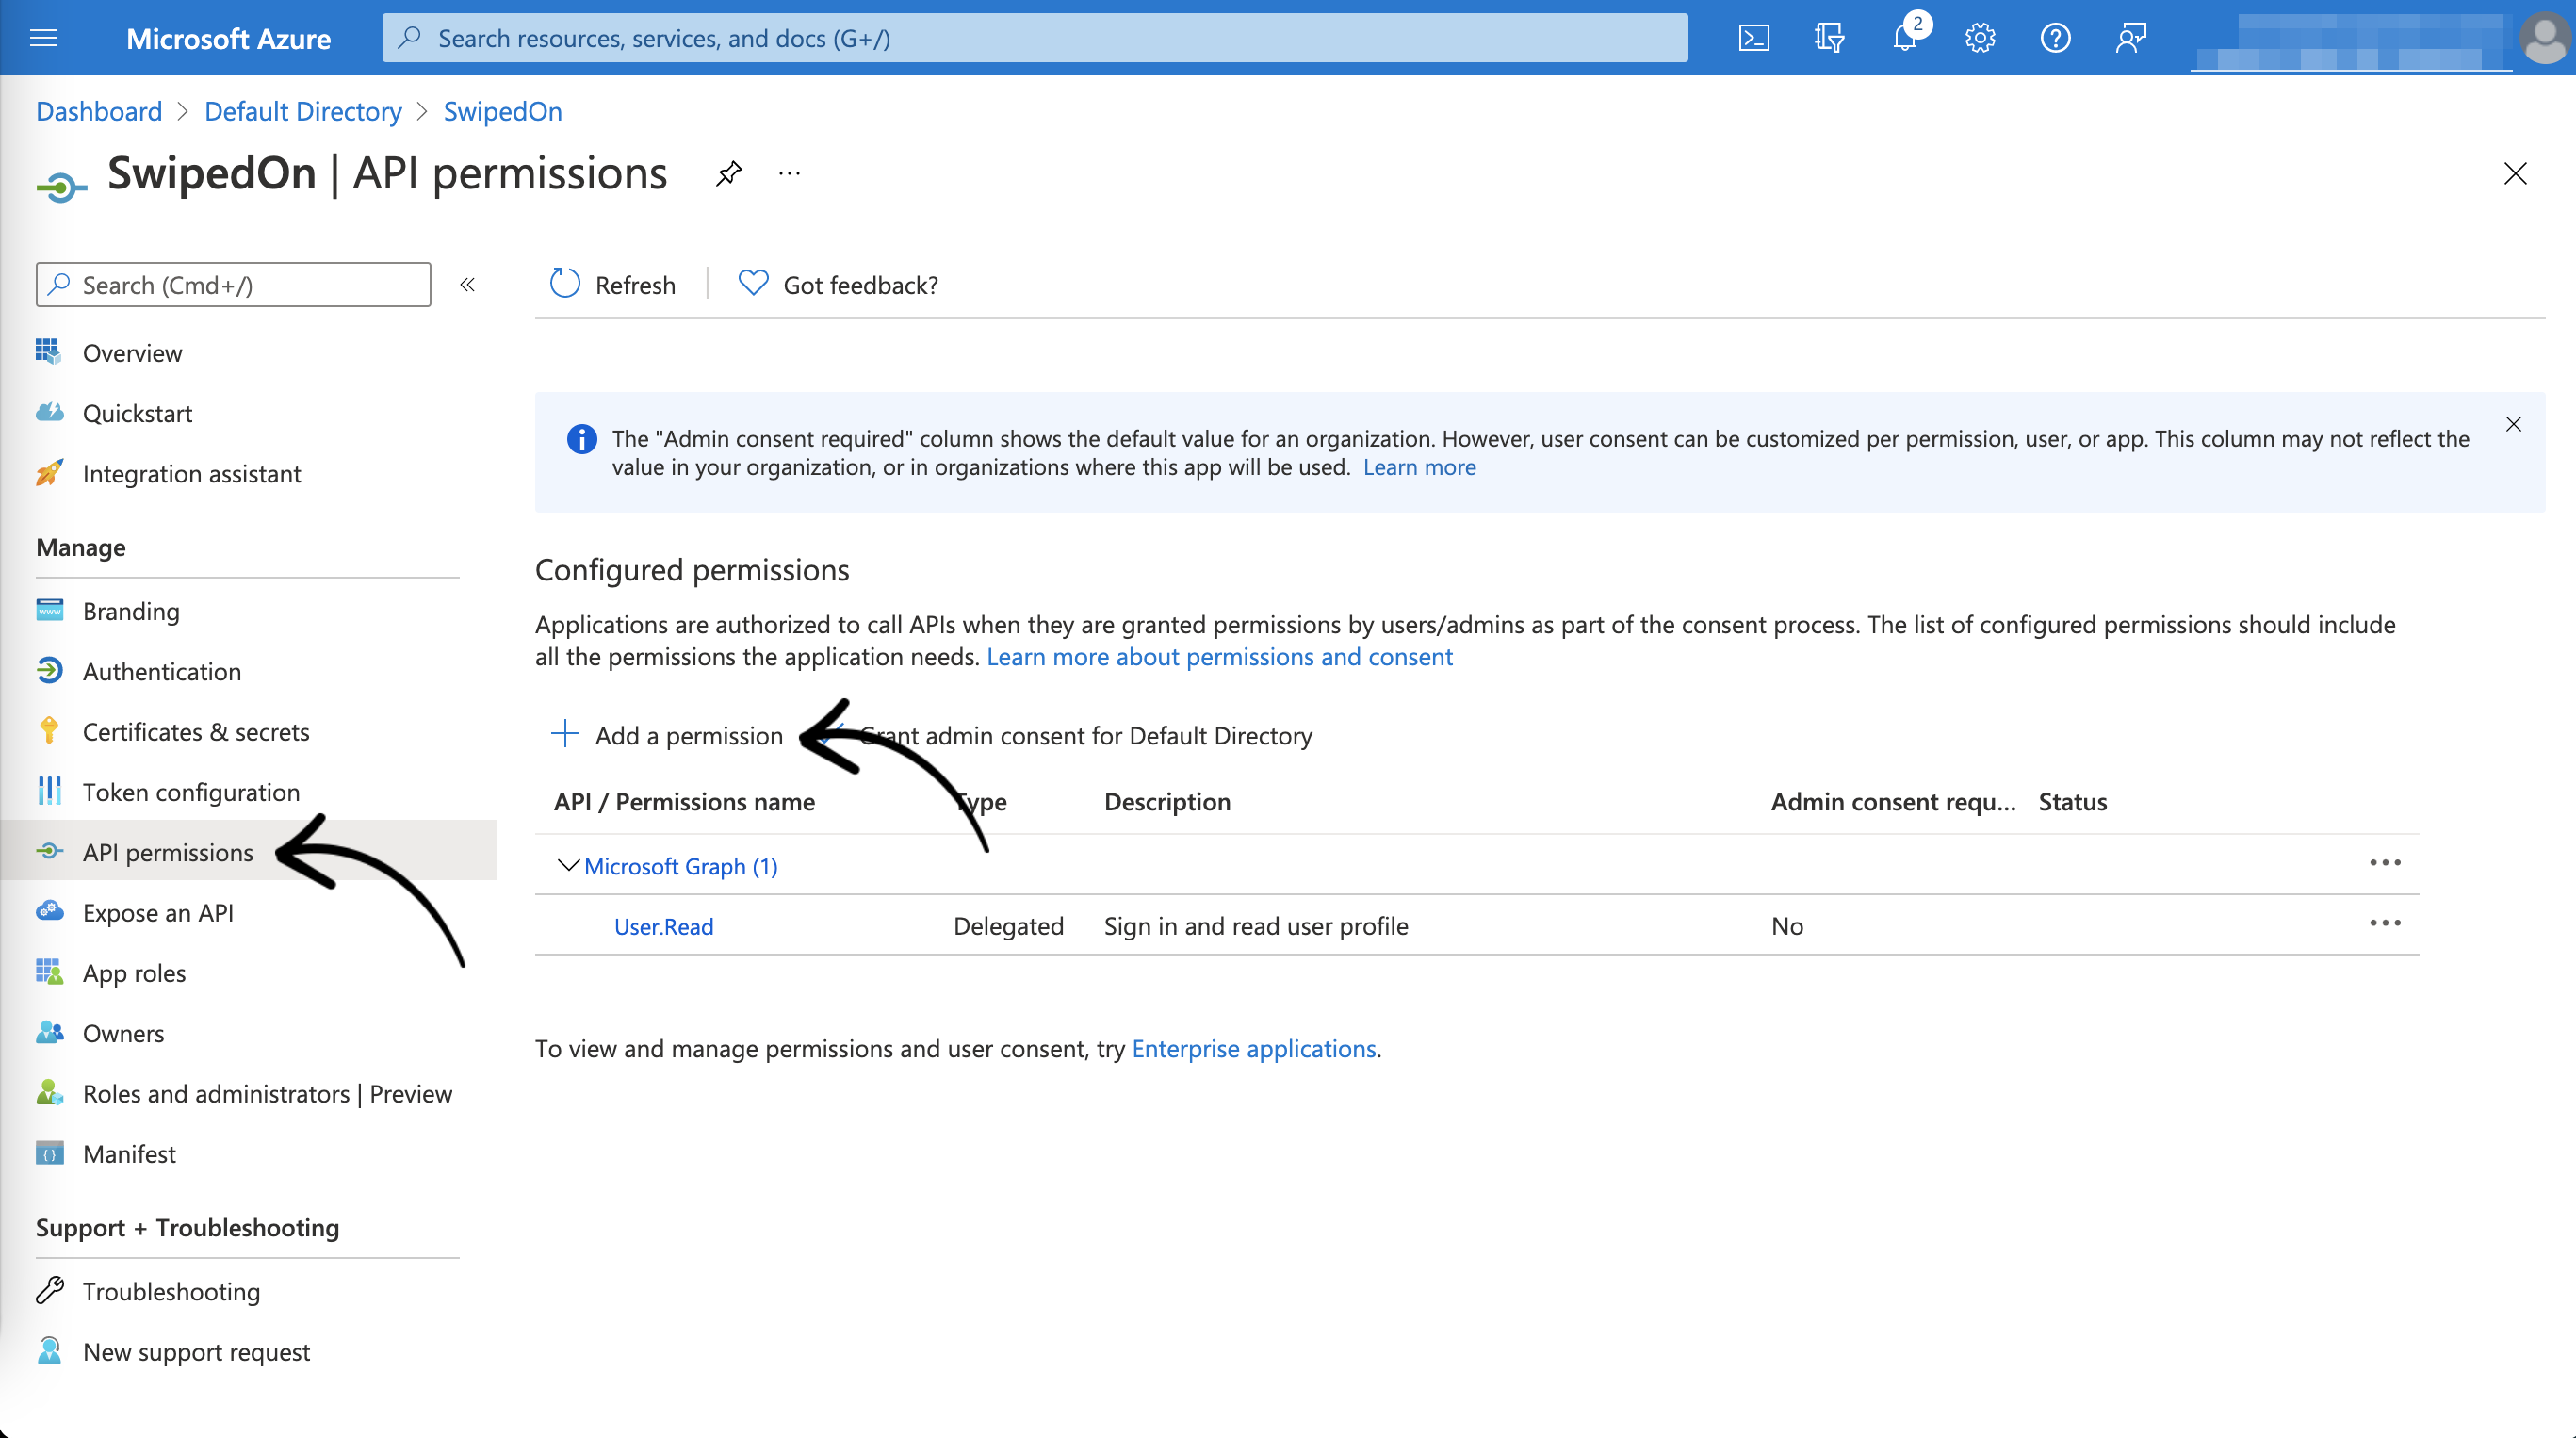Screen dimensions: 2576x1438
Task: Click the Admin consent required column header
Action: pyautogui.click(x=1893, y=802)
